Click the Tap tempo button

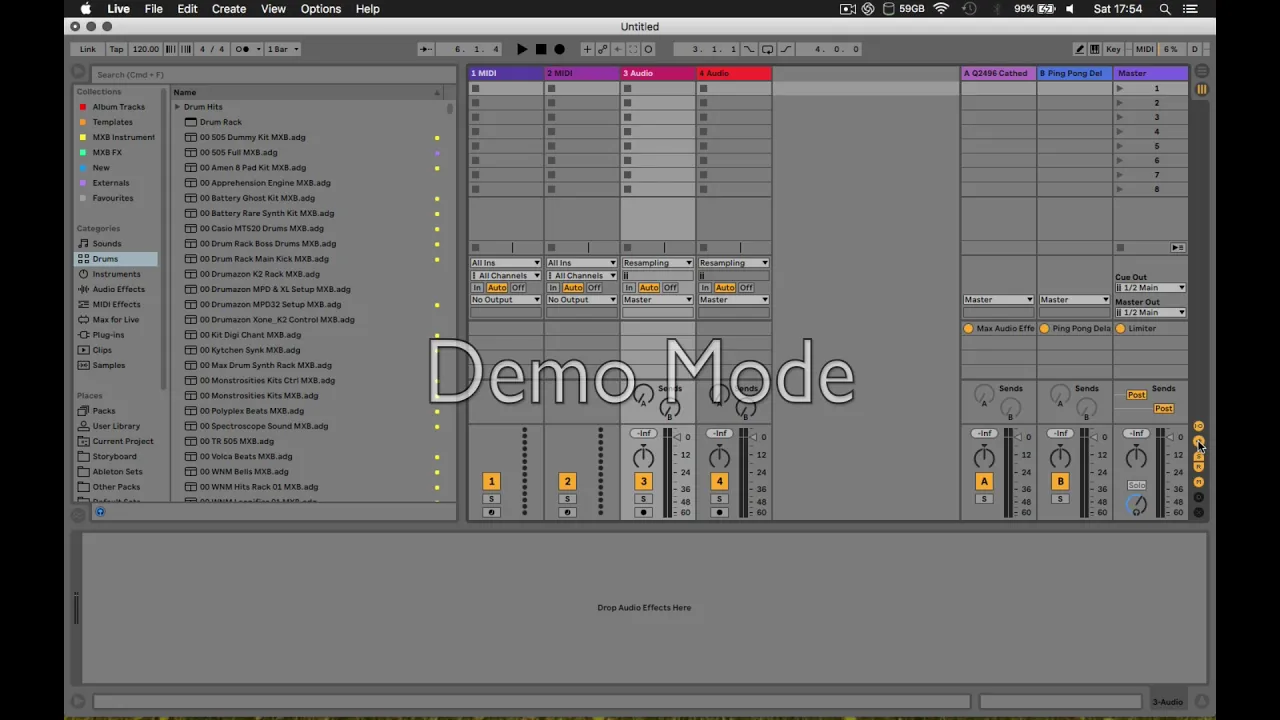(117, 49)
